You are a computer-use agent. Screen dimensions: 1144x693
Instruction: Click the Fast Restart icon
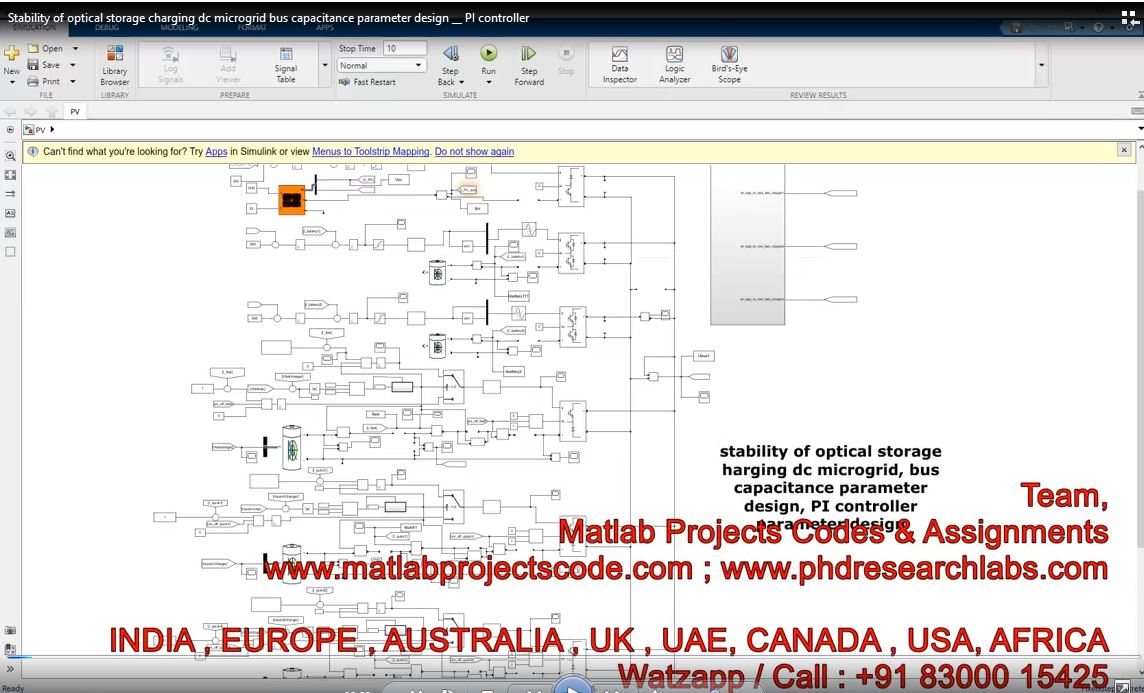(344, 82)
